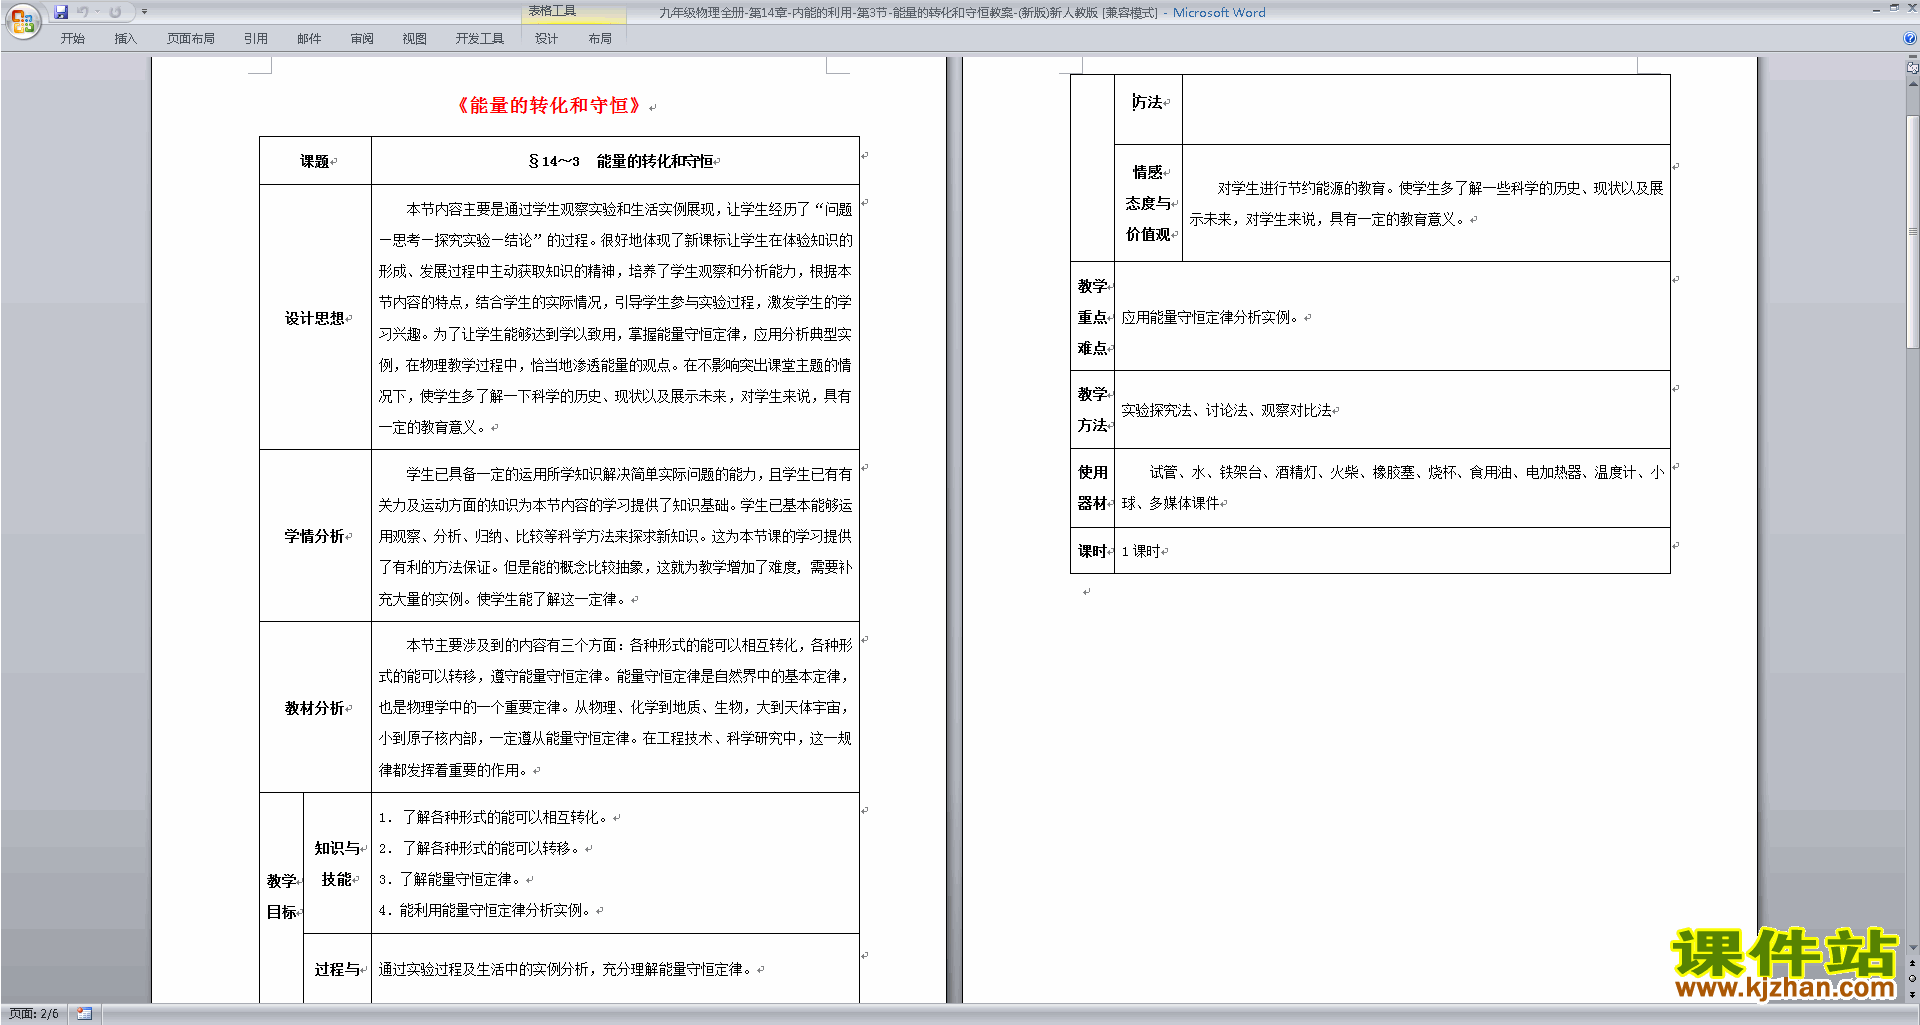Click the 教材分析 row label
The width and height of the screenshot is (1920, 1025).
coord(315,708)
